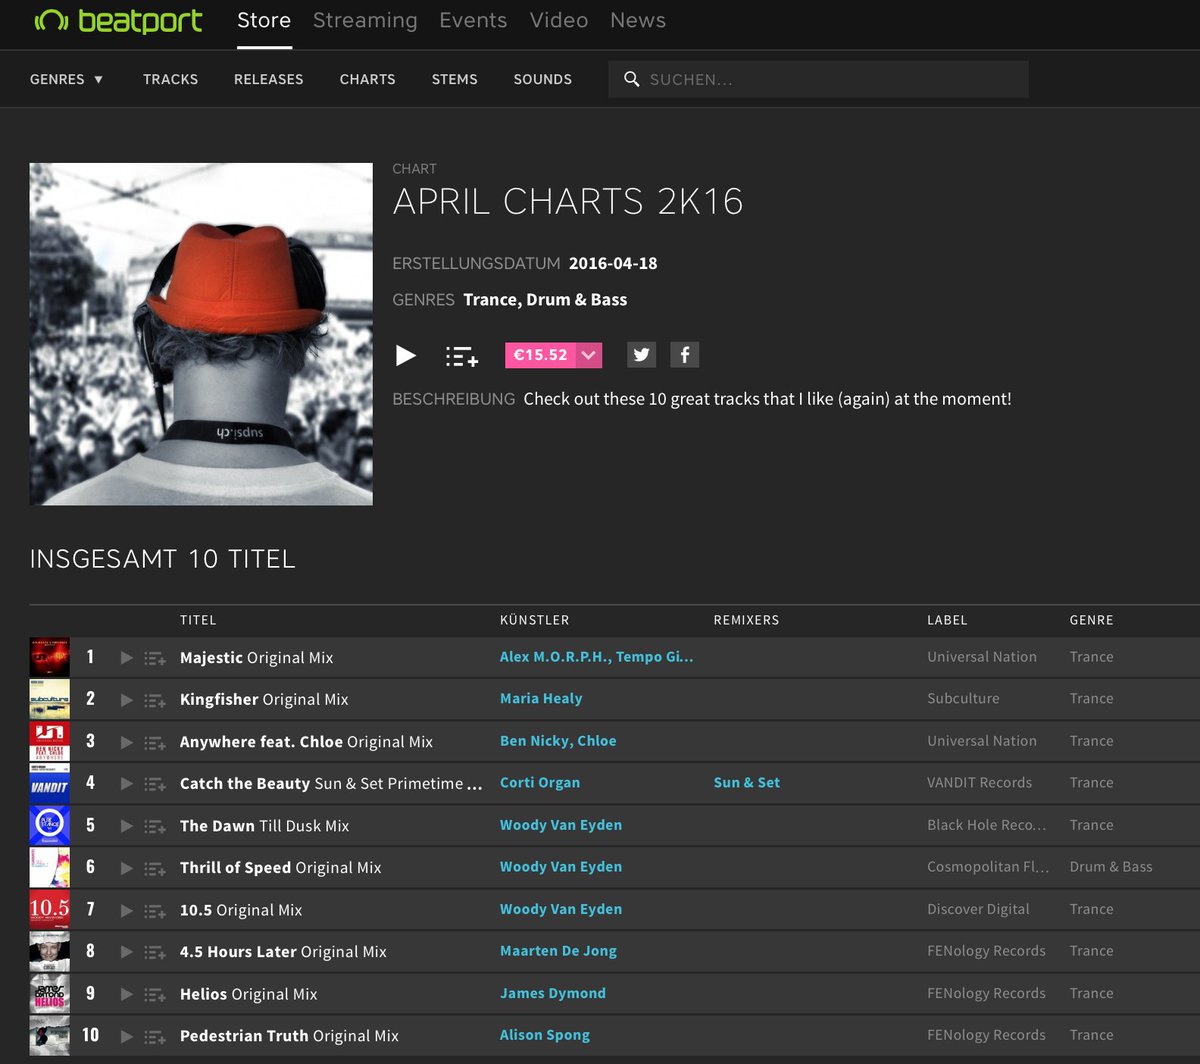Open the Kingfisher Original Mix title
Viewport: 1200px width, 1064px height.
tap(264, 700)
